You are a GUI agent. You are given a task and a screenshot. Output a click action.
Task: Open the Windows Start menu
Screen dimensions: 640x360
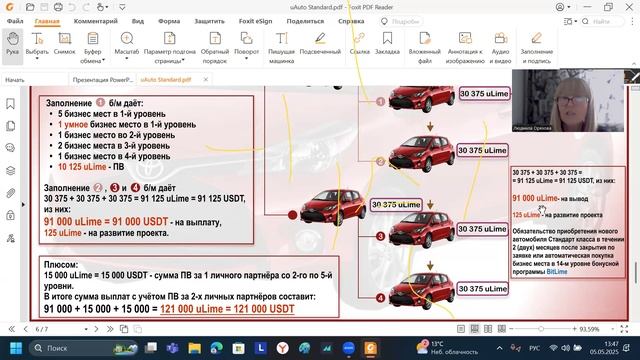pos(16,348)
